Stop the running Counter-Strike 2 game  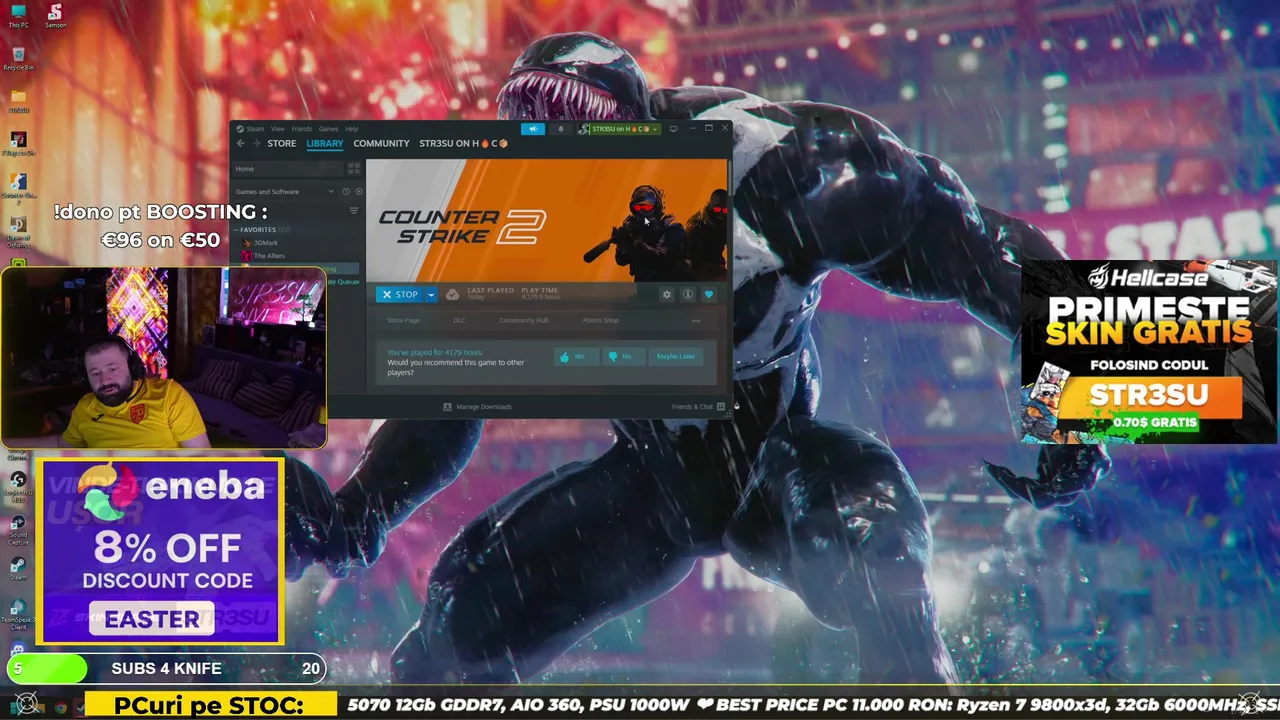tap(401, 294)
